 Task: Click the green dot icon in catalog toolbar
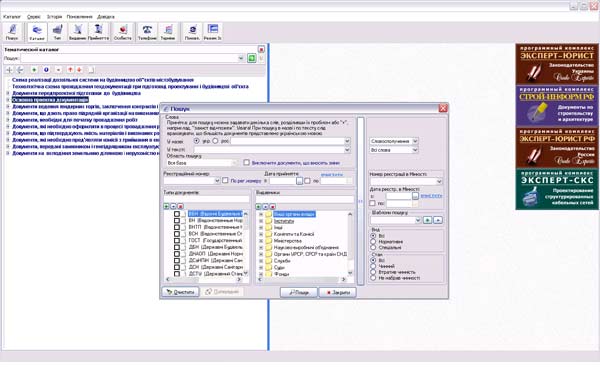point(34,70)
